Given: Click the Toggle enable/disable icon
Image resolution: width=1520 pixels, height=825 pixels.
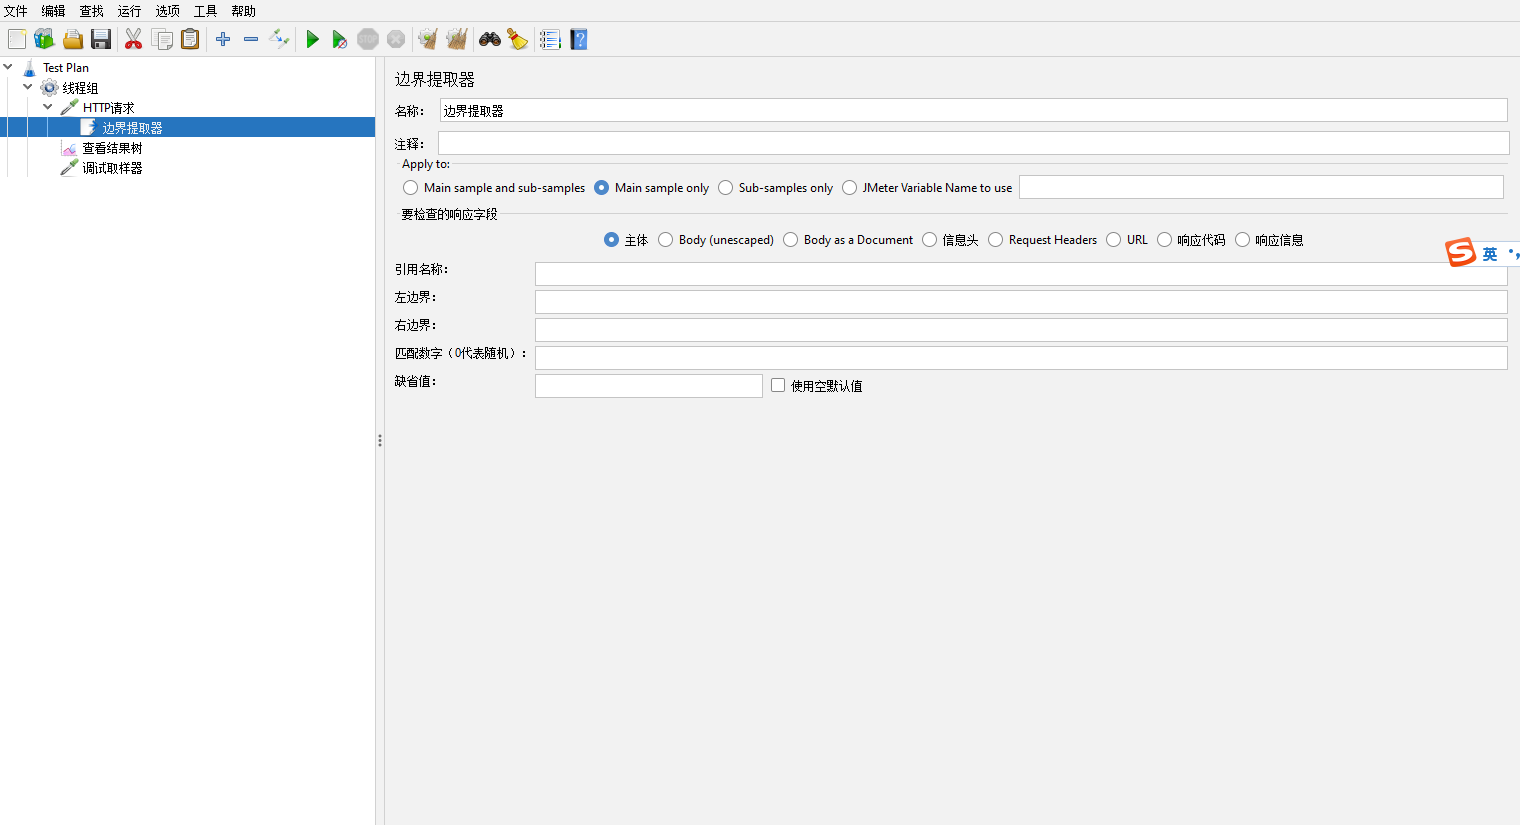Looking at the screenshot, I should pos(279,39).
